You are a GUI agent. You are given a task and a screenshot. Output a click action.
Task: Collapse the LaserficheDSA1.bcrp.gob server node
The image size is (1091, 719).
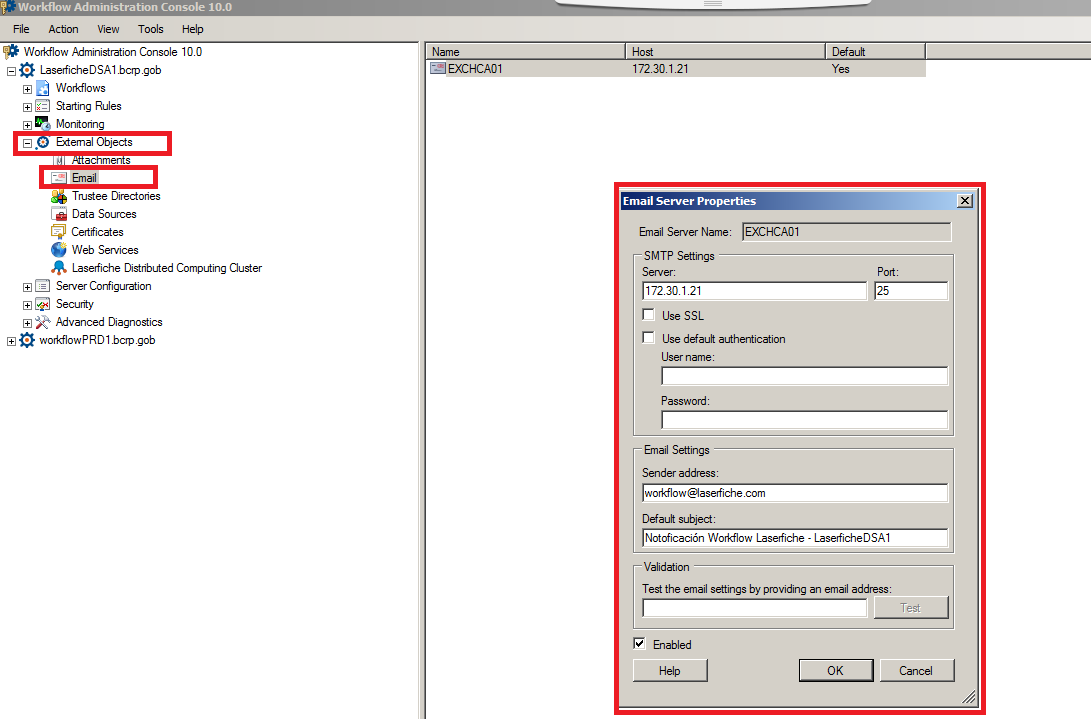click(x=11, y=71)
